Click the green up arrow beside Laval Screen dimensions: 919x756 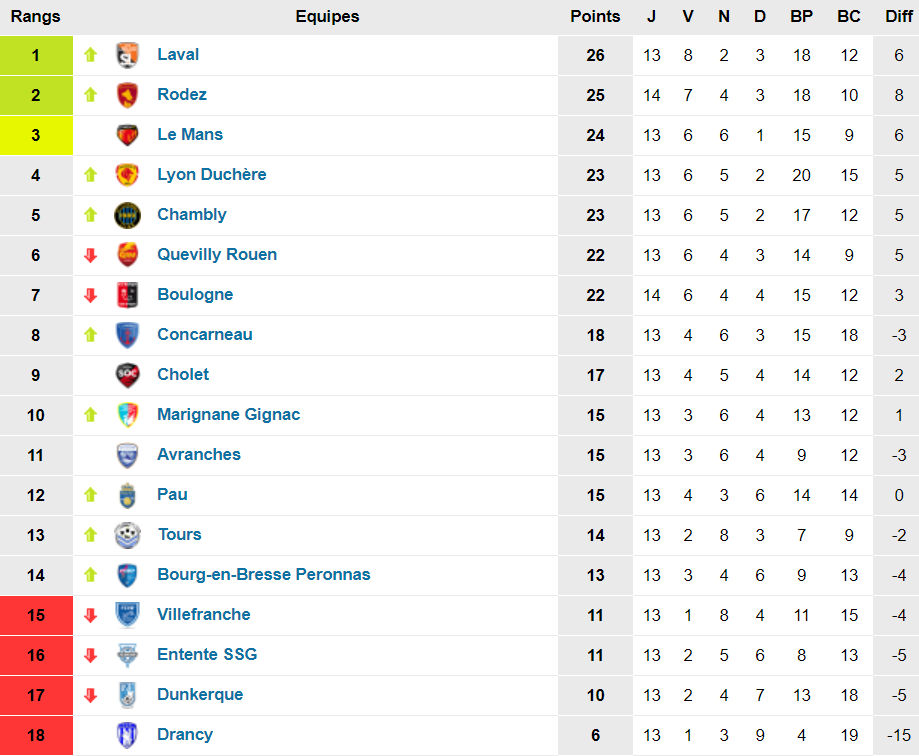[91, 55]
